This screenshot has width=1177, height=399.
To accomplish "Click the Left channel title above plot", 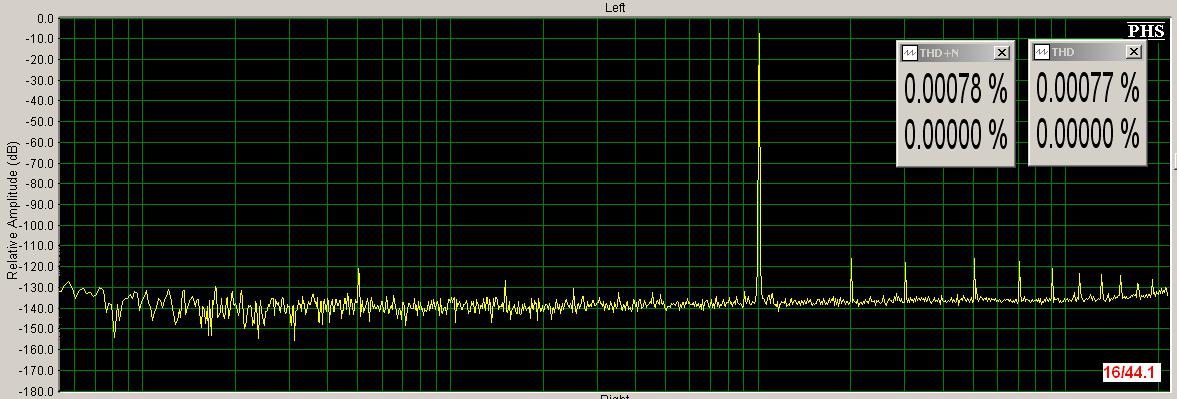I will (615, 8).
